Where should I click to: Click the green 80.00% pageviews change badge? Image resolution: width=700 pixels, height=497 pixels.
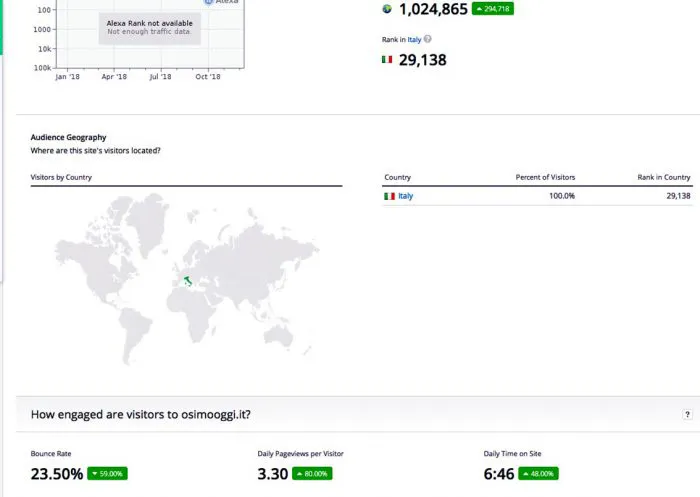point(312,473)
